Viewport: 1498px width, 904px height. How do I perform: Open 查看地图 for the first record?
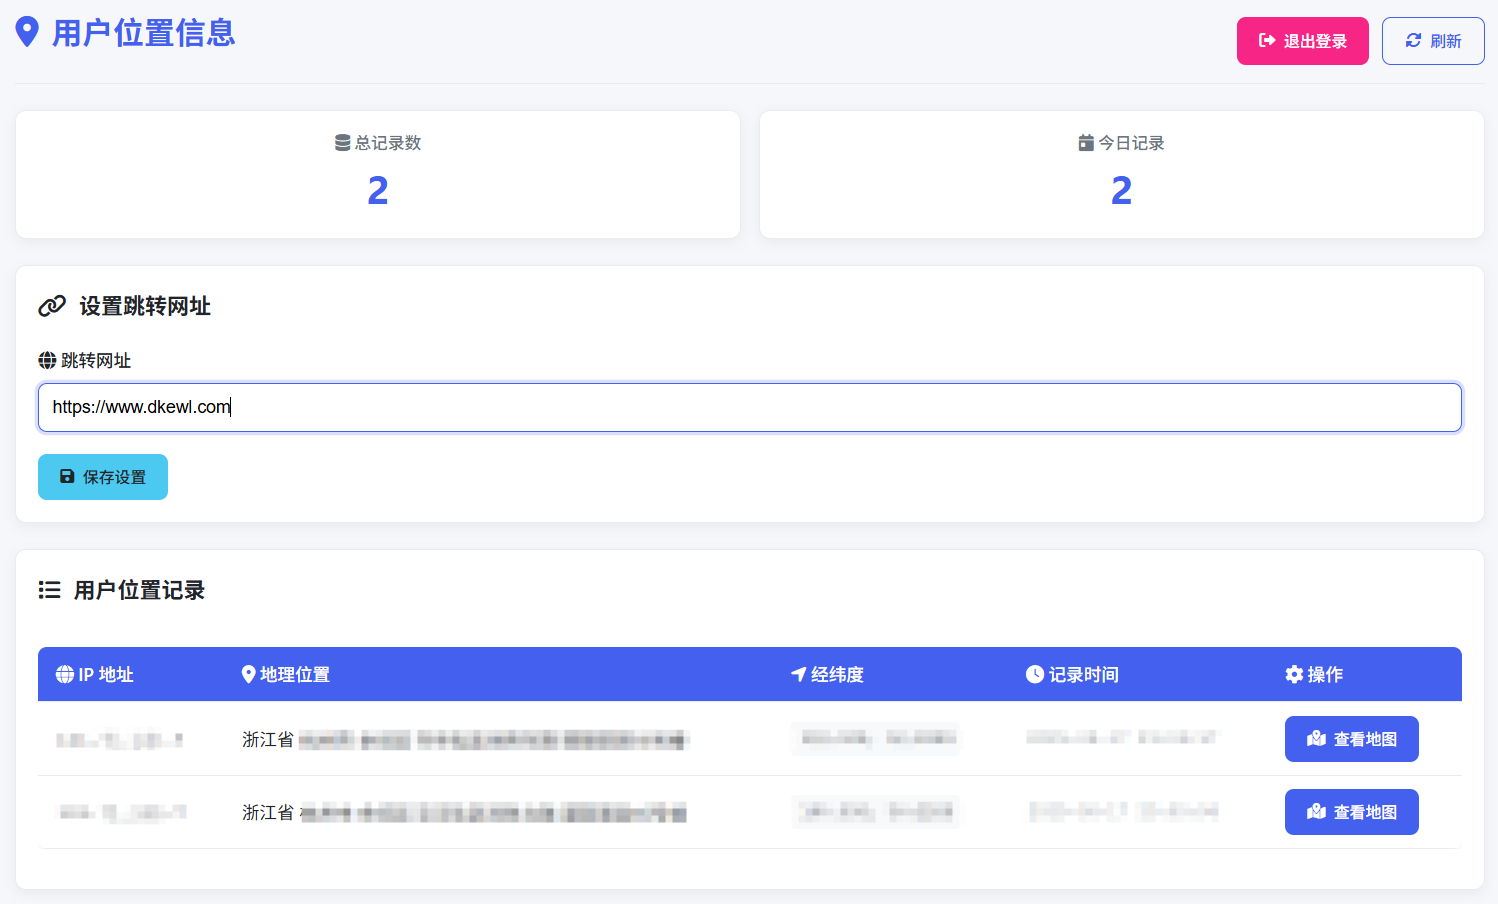(1351, 739)
